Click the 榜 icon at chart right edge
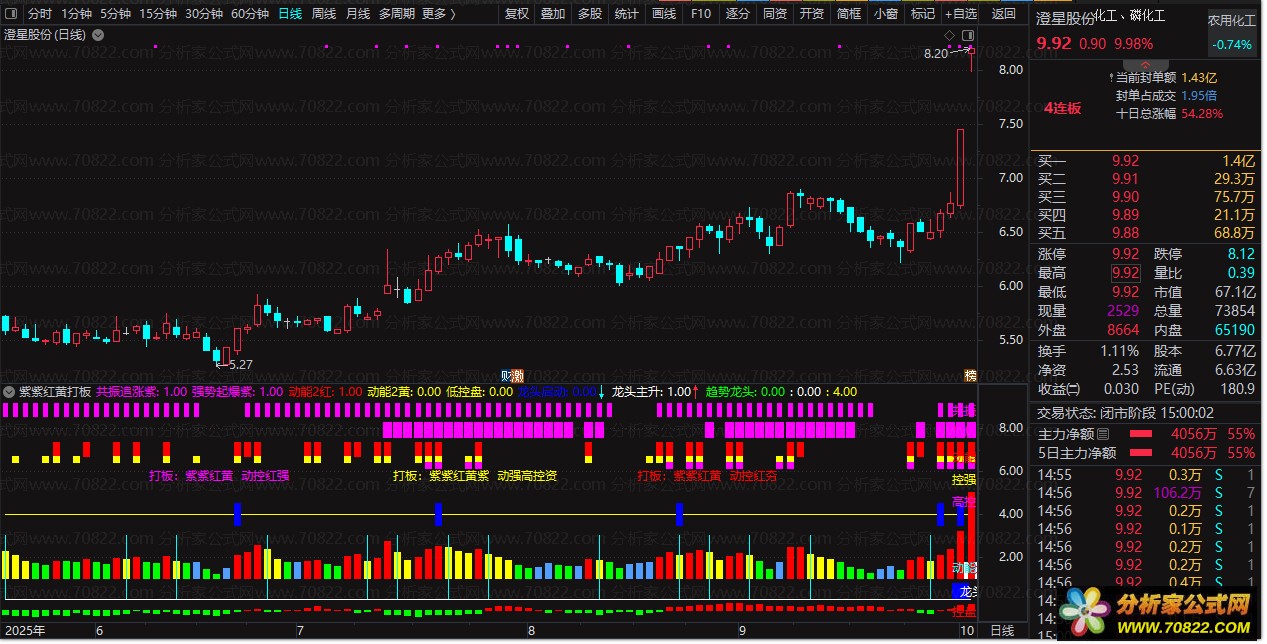Screen dimensions: 1267x644 tap(969, 375)
